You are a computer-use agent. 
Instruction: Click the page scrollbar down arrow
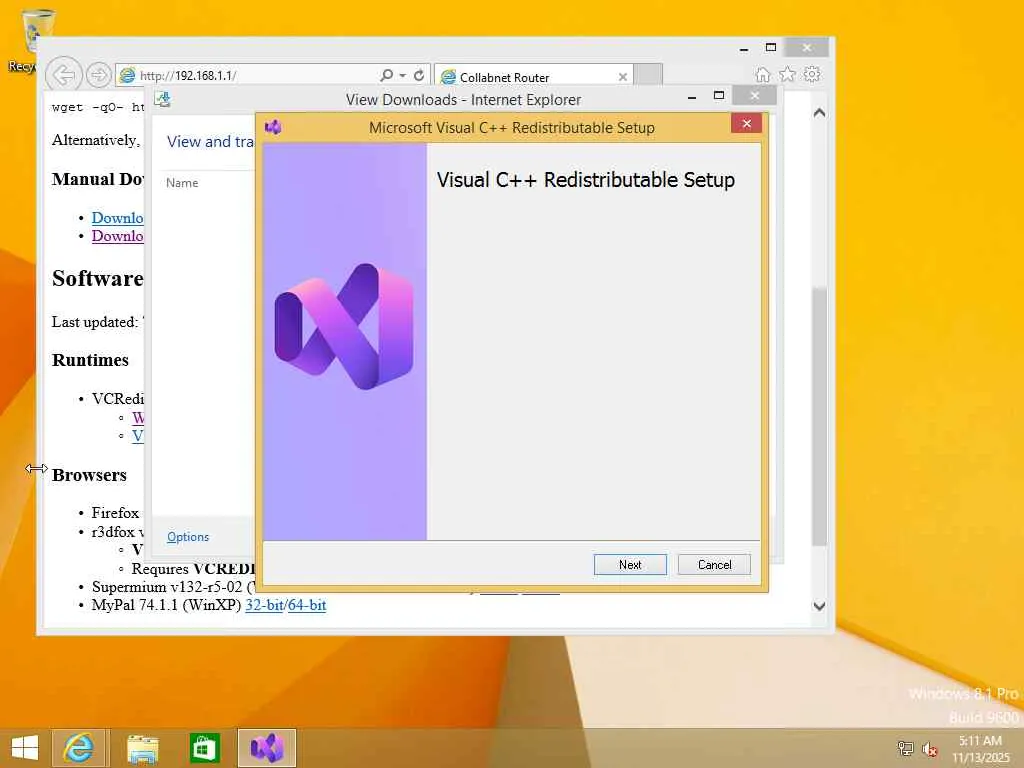[x=820, y=606]
